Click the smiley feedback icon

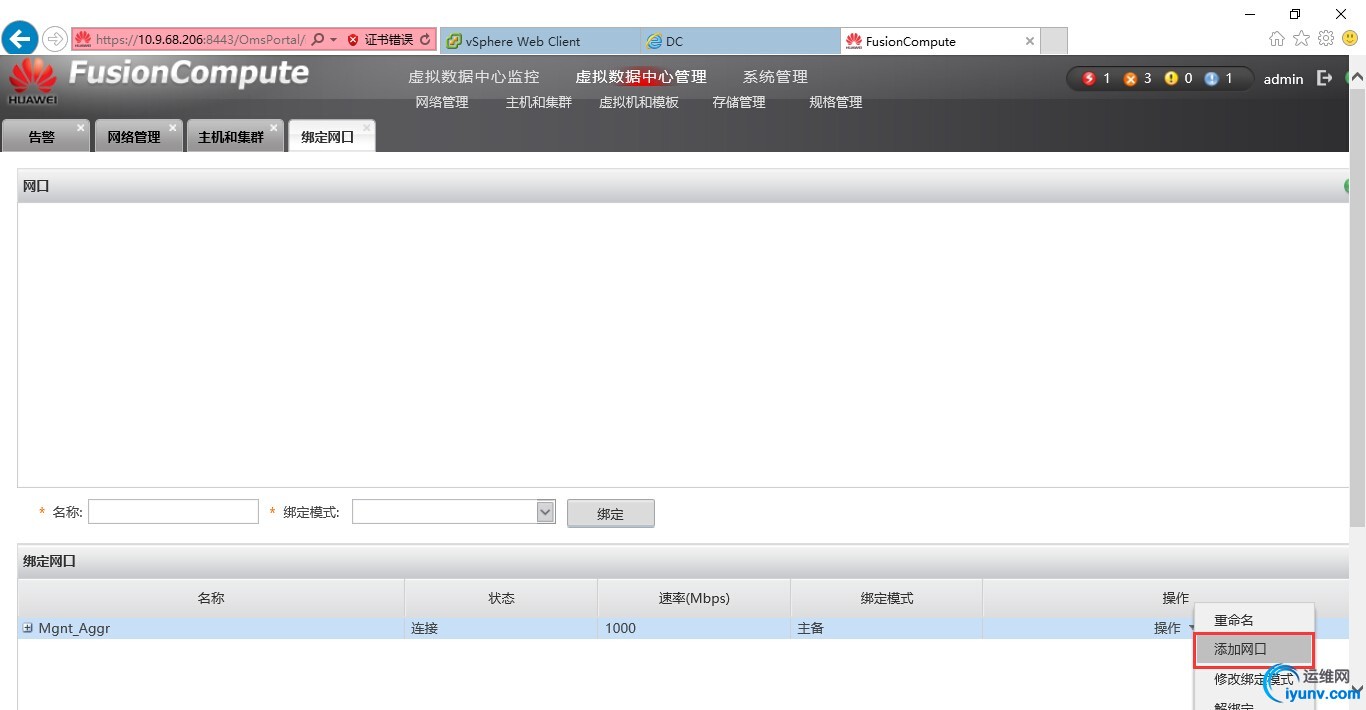(x=1350, y=38)
